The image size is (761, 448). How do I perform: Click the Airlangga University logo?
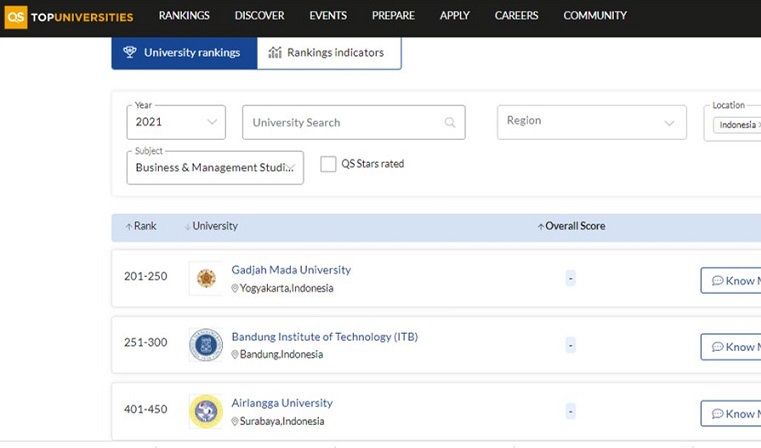[206, 411]
